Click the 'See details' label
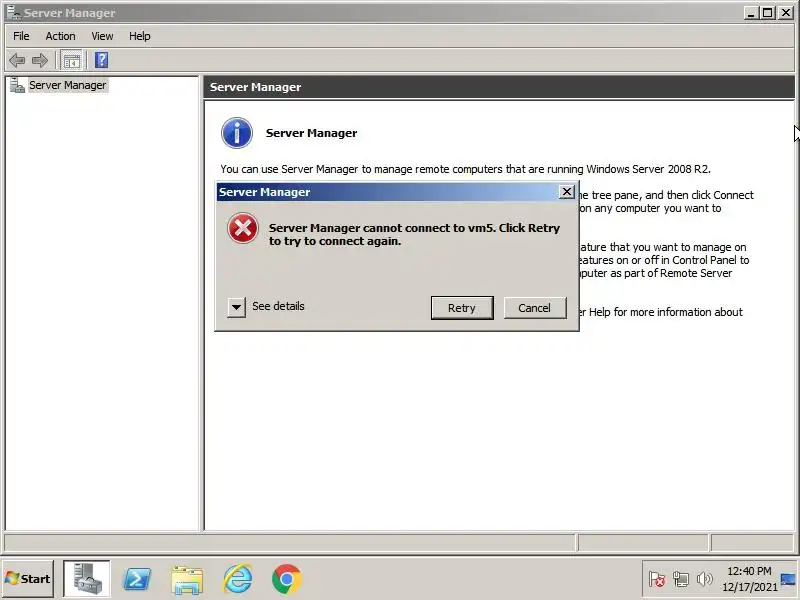 pos(278,306)
